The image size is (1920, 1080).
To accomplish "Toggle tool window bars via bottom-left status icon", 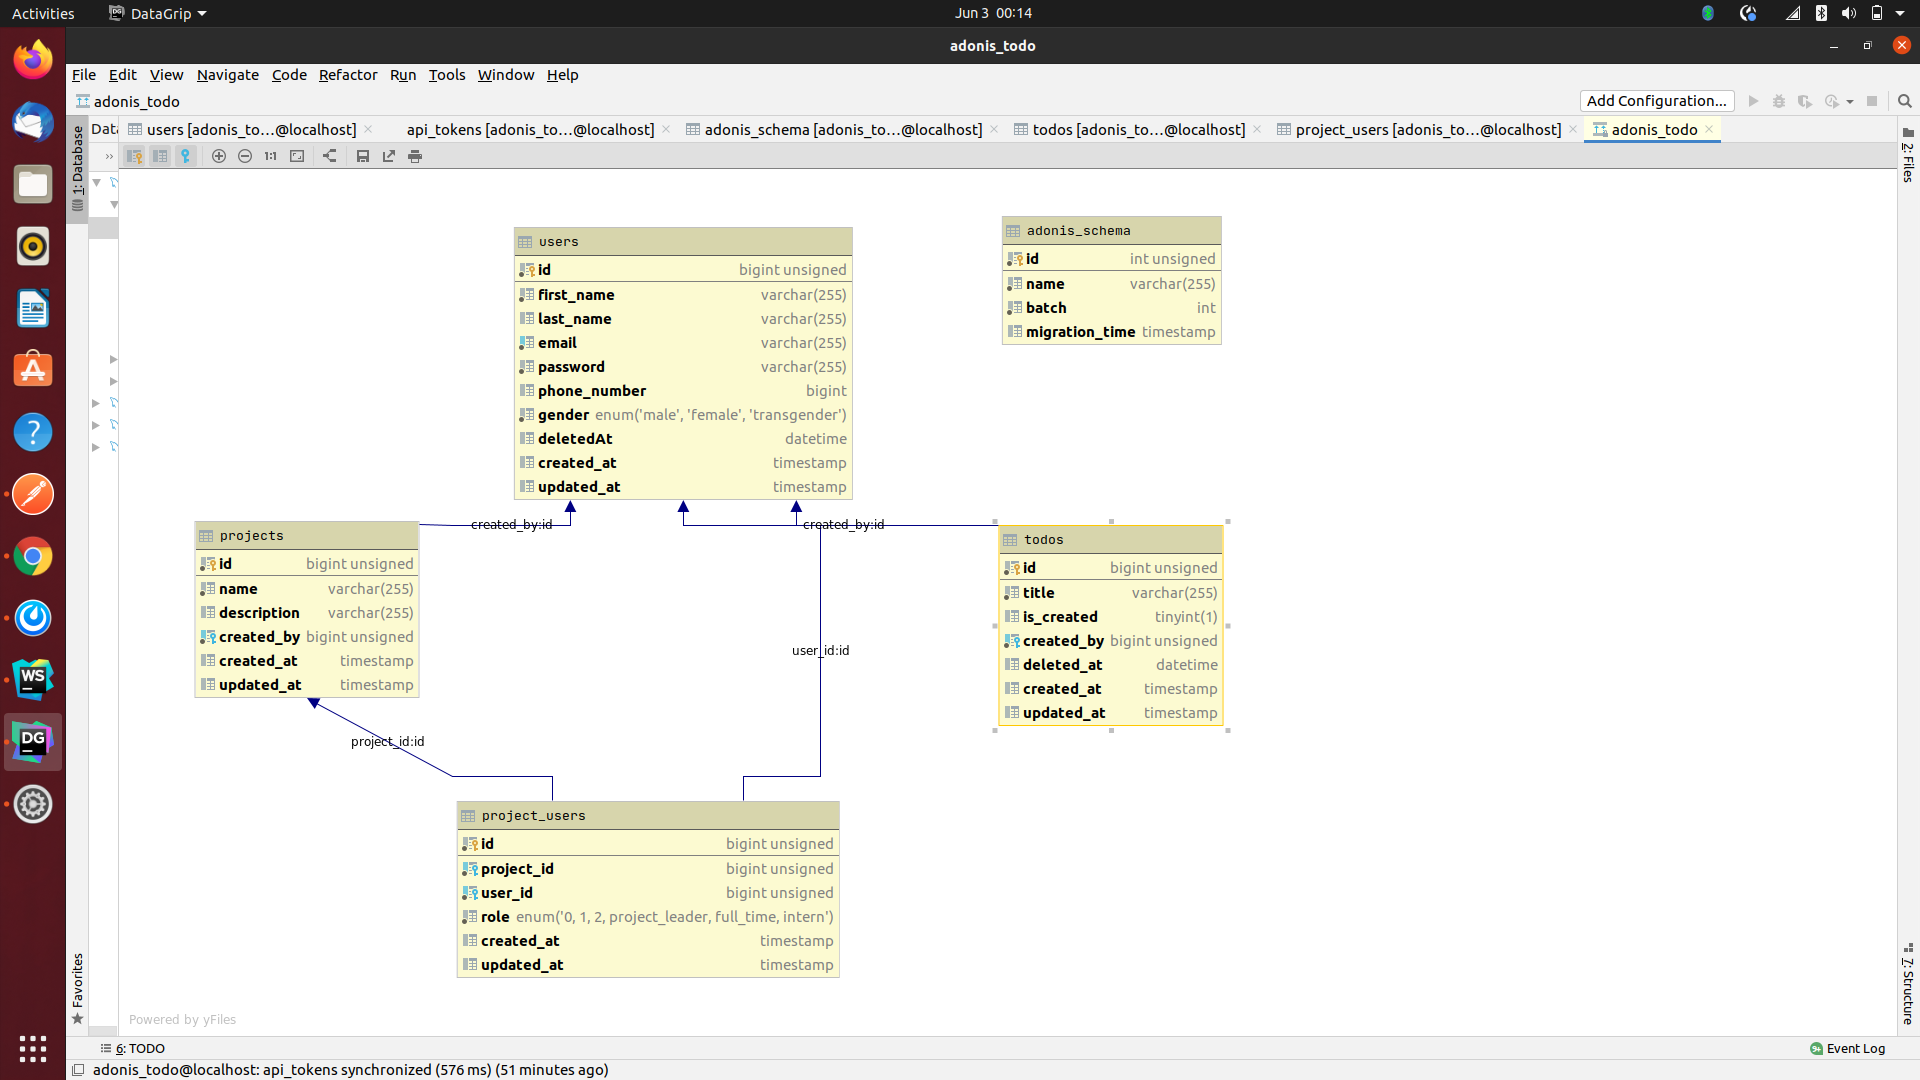I will 78,1070.
